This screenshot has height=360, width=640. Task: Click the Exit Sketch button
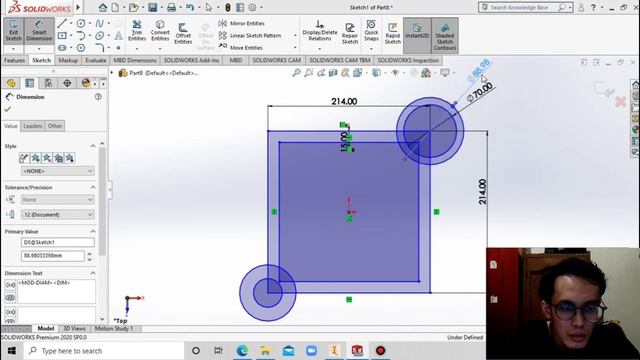click(13, 31)
